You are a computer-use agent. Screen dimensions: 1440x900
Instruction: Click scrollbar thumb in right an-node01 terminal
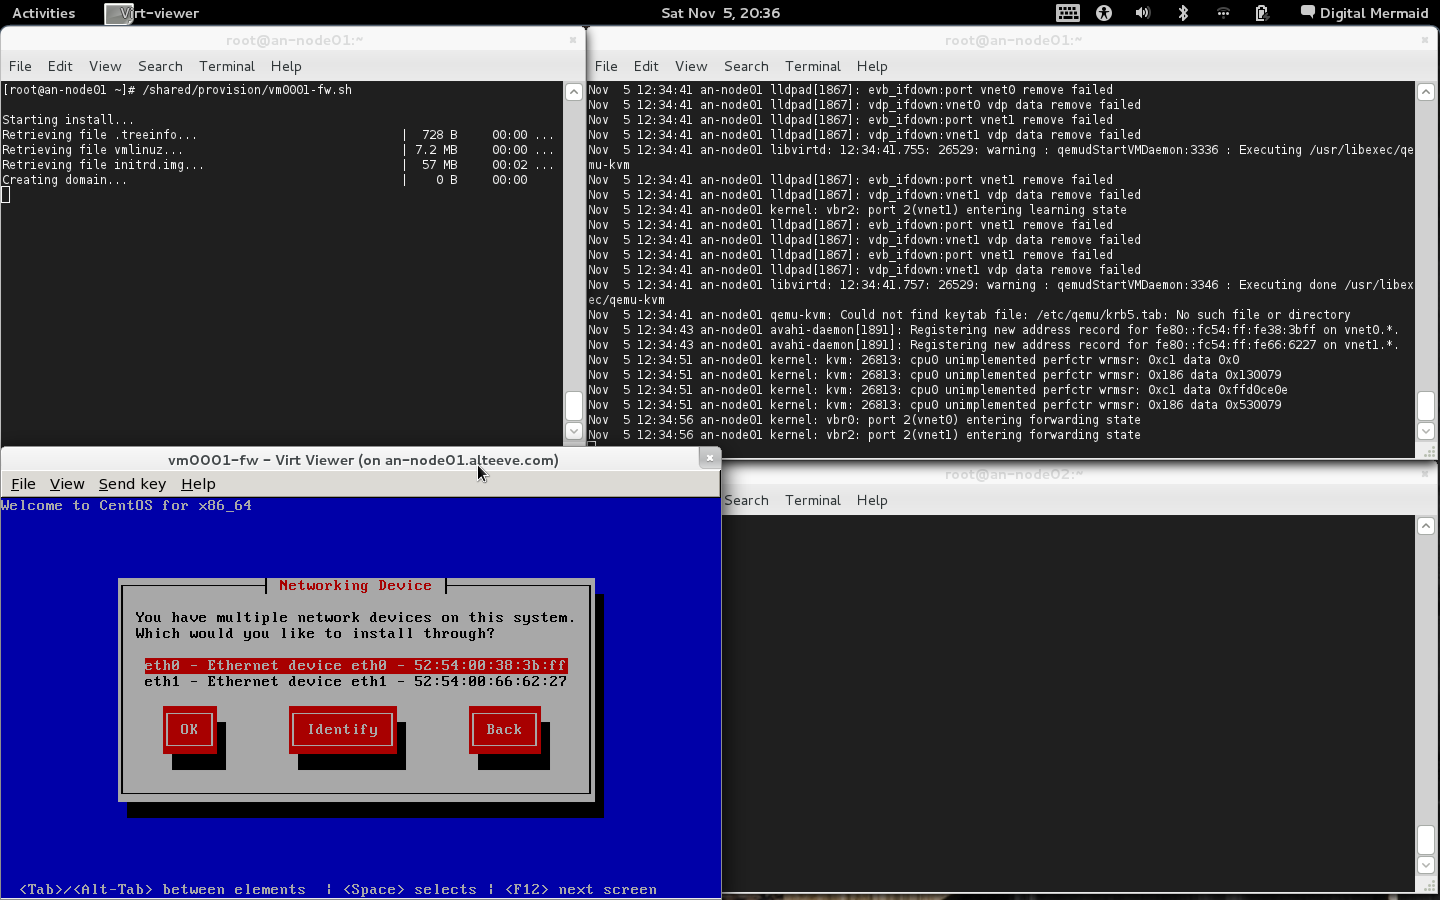(1426, 406)
